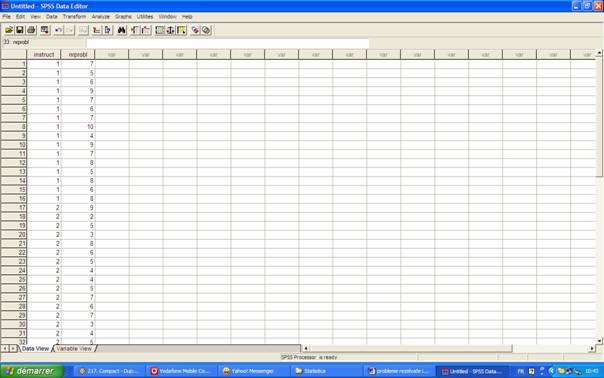604x378 pixels.
Task: Click the Use Sets toolbar icon
Action: [206, 30]
